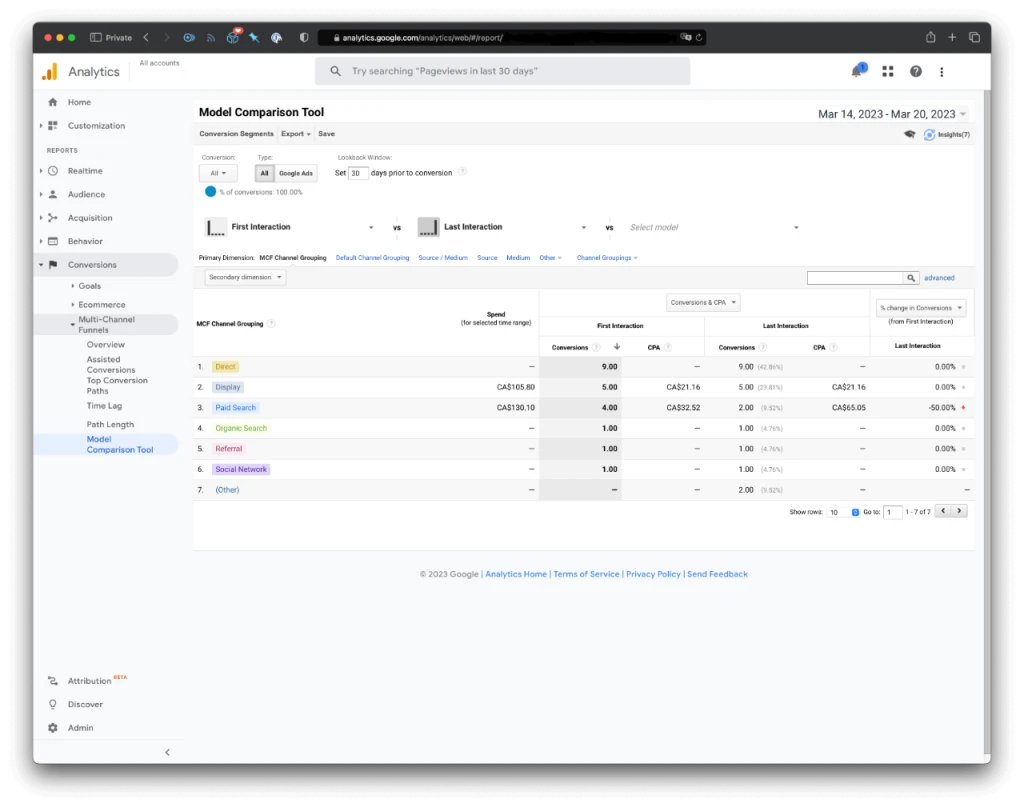Open the Secondary dimension dropdown
1024x807 pixels.
click(x=245, y=277)
